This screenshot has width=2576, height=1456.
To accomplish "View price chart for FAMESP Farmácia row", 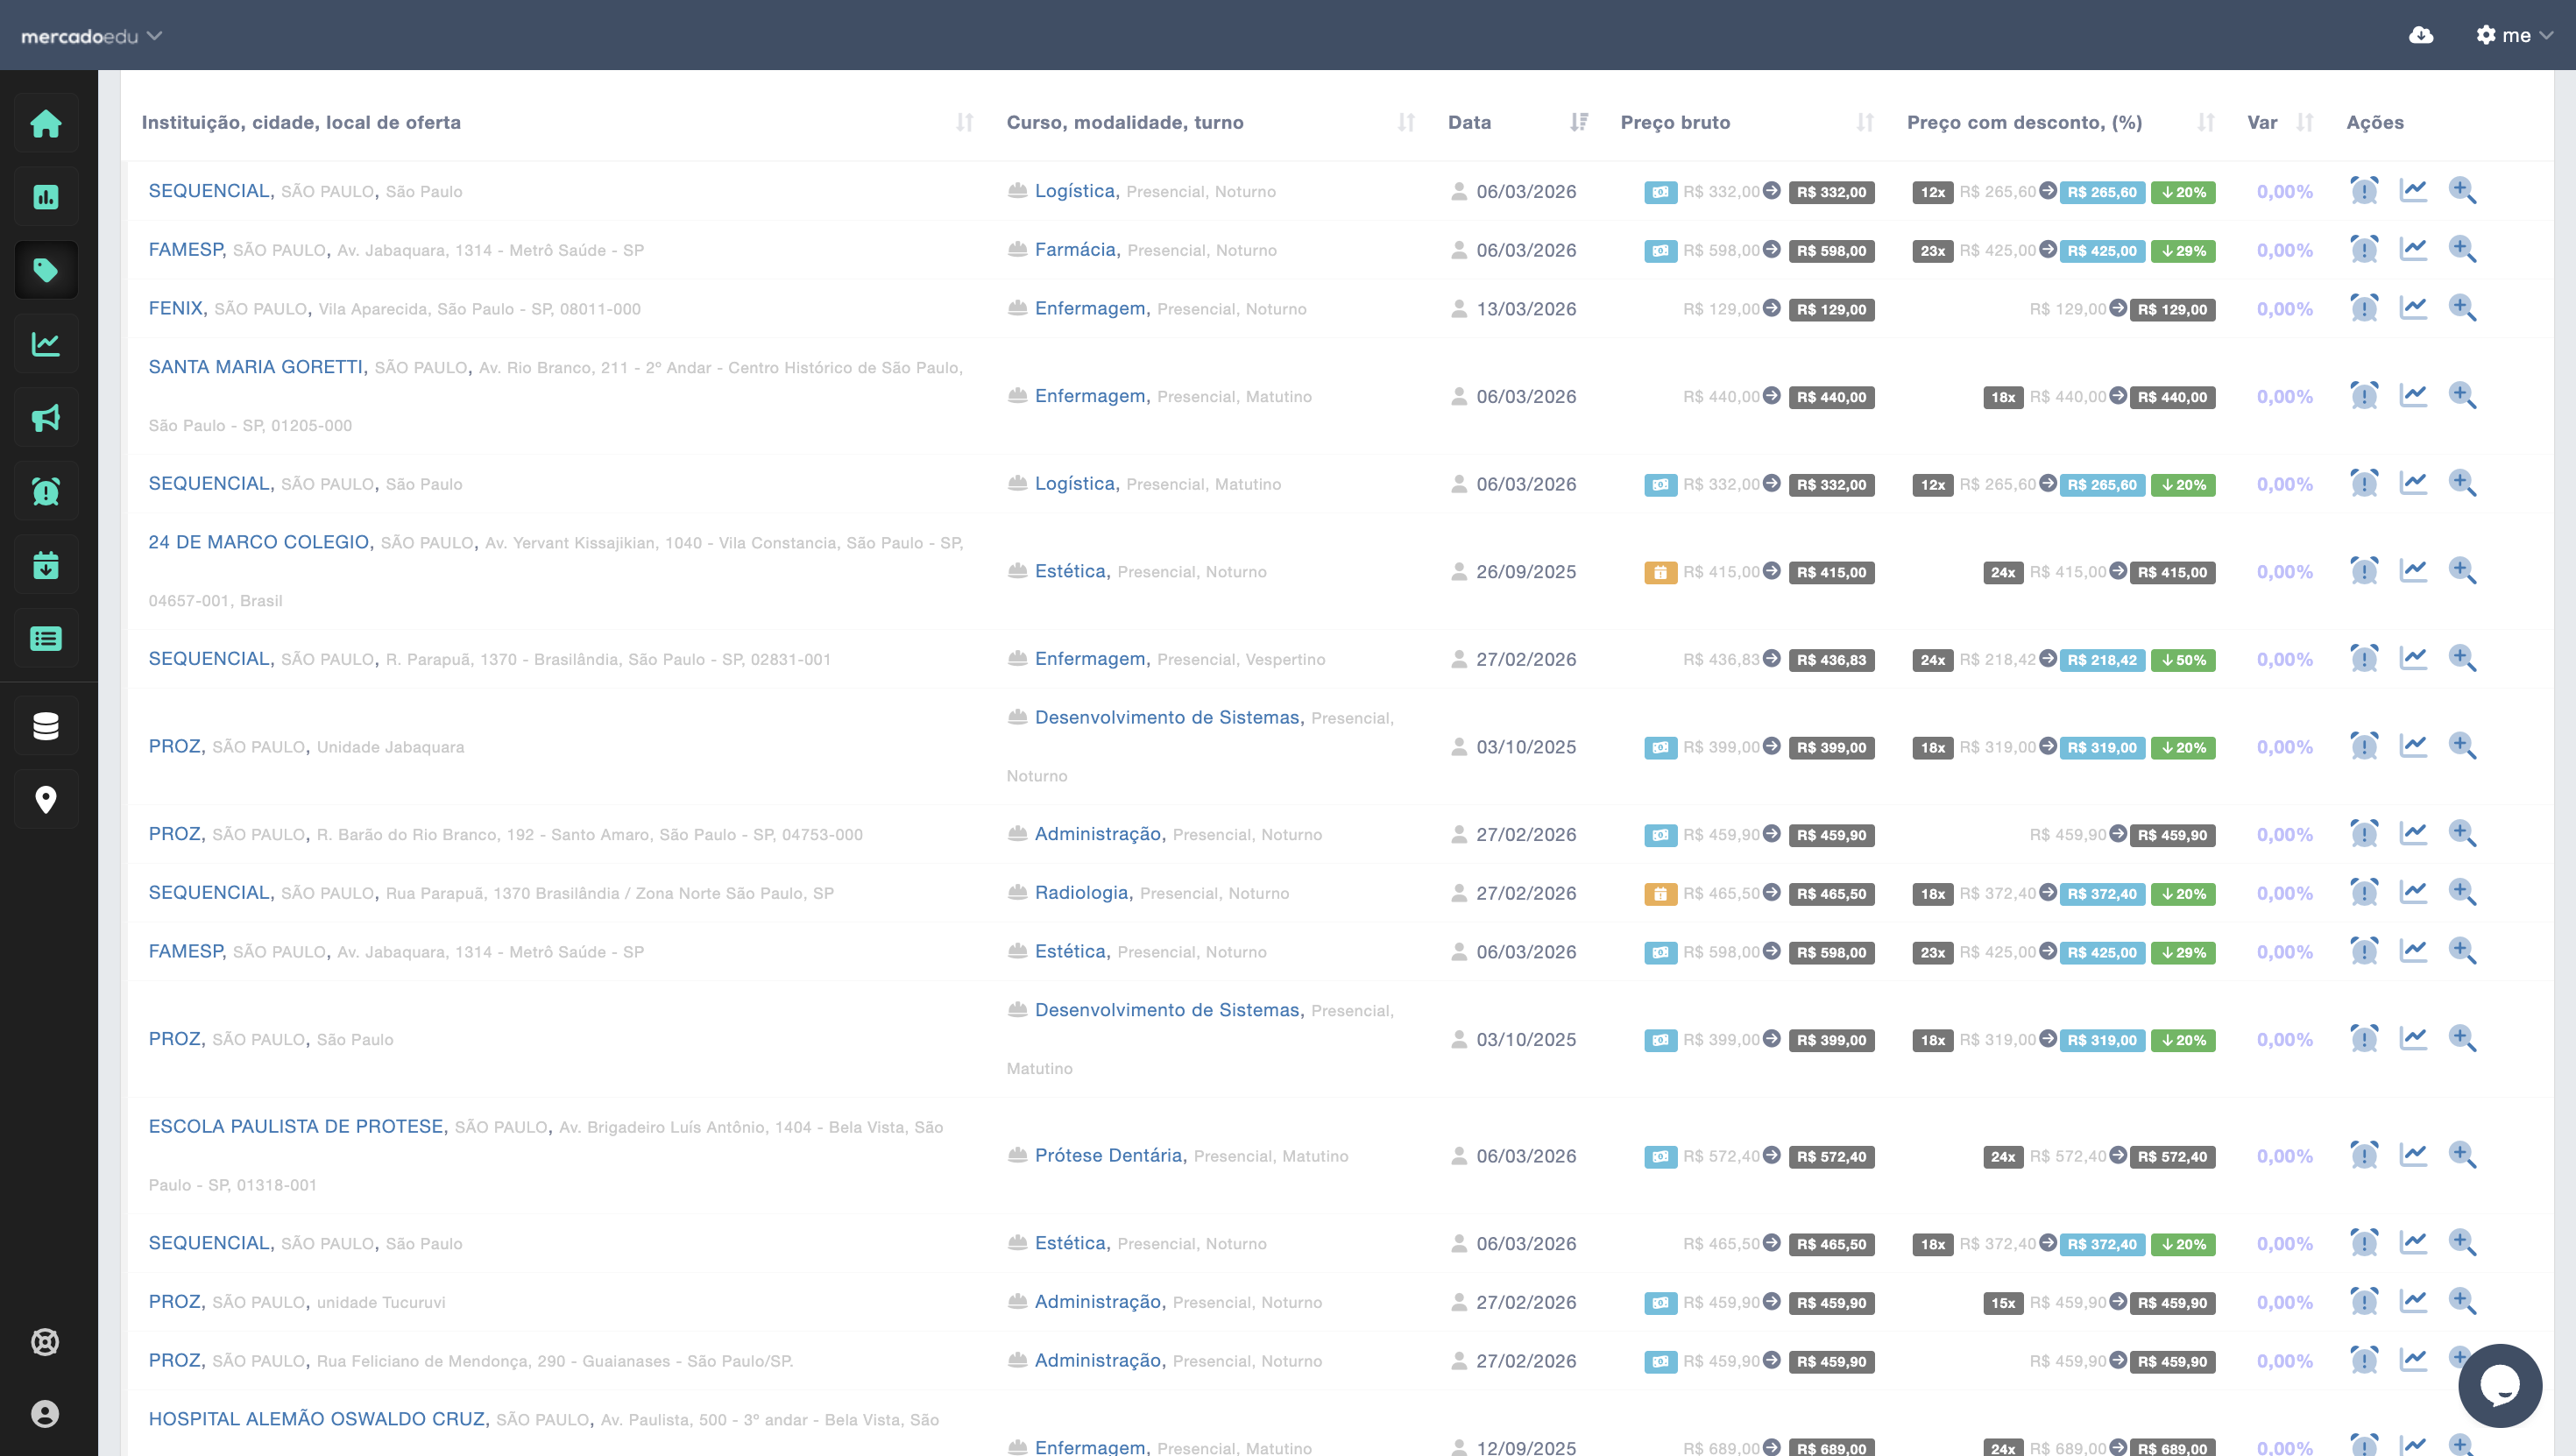I will point(2414,249).
